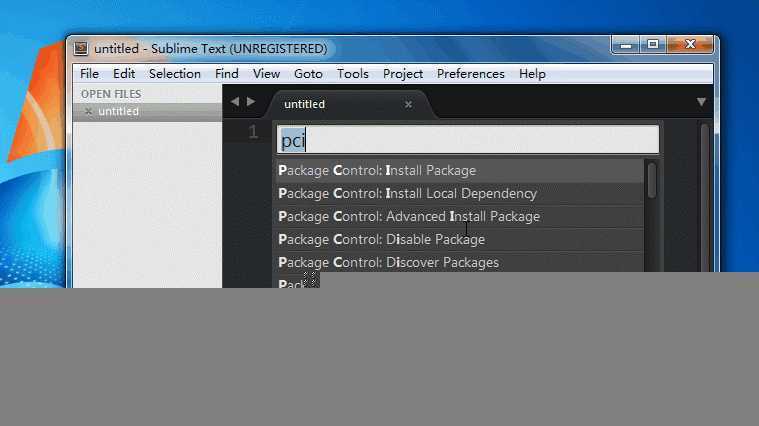Screen dimensions: 759x426
Task: Open the View menu
Action: point(266,74)
